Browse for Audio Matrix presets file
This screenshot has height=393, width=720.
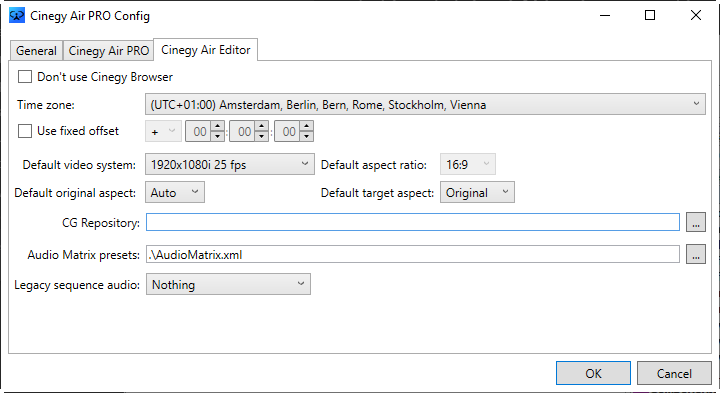coord(696,254)
